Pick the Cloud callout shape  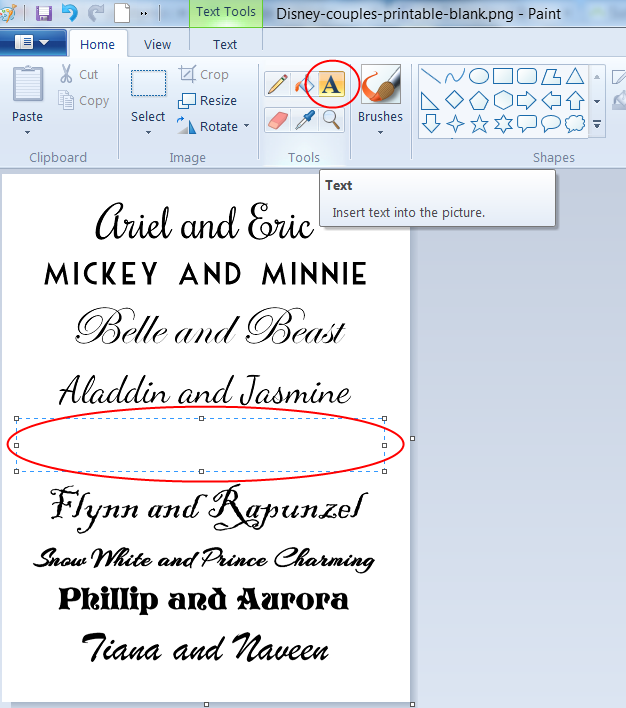pos(575,123)
